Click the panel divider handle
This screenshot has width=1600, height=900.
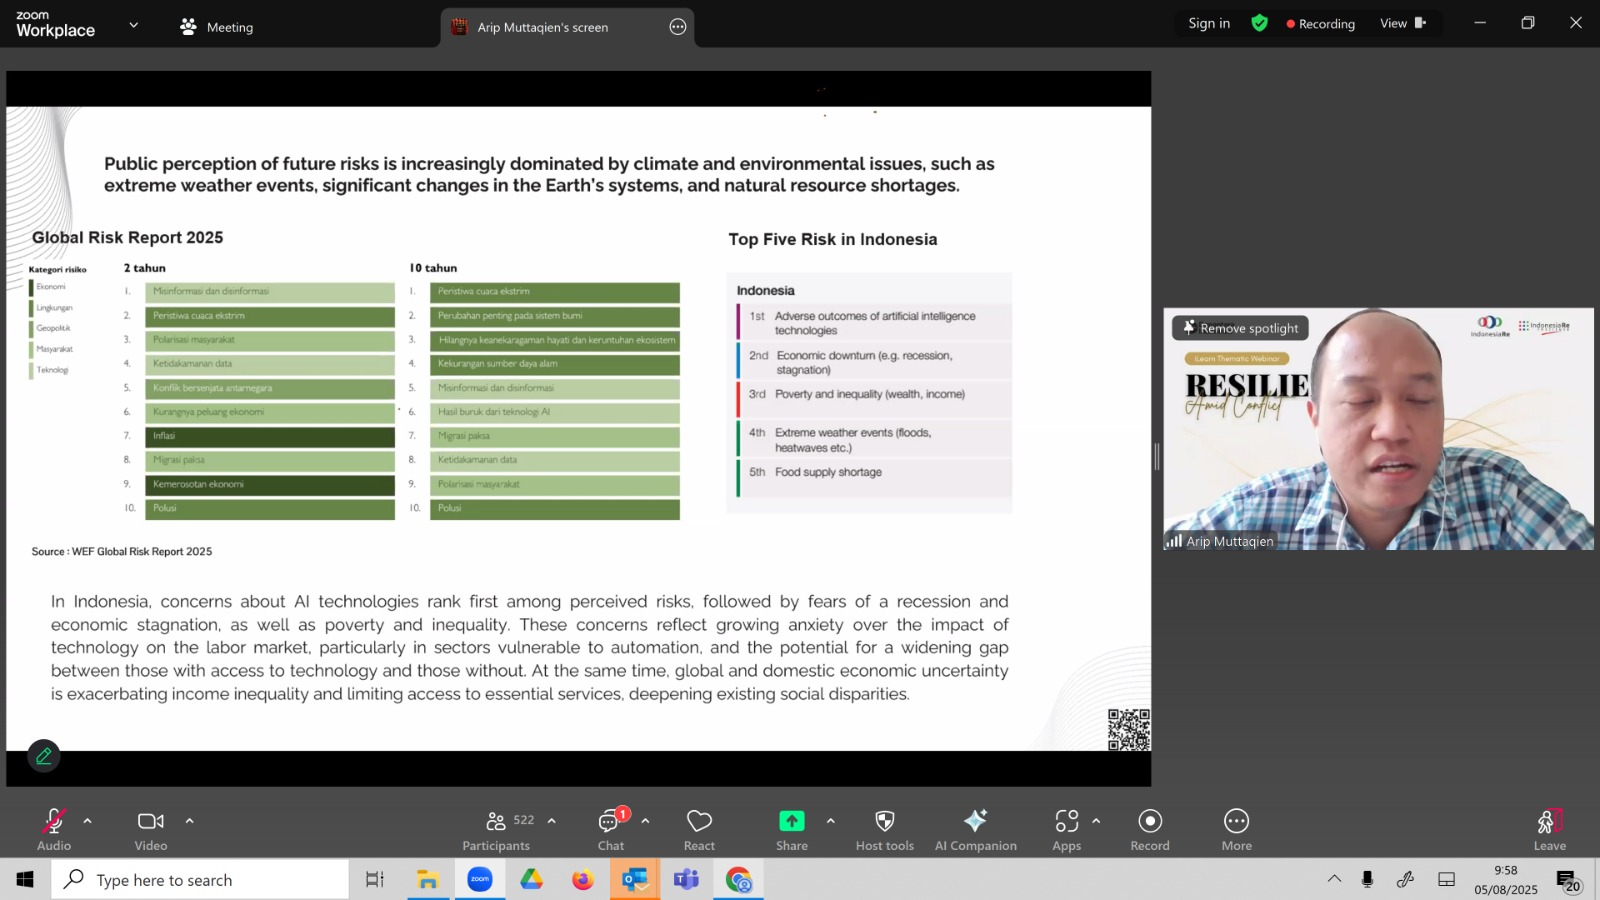(1157, 457)
